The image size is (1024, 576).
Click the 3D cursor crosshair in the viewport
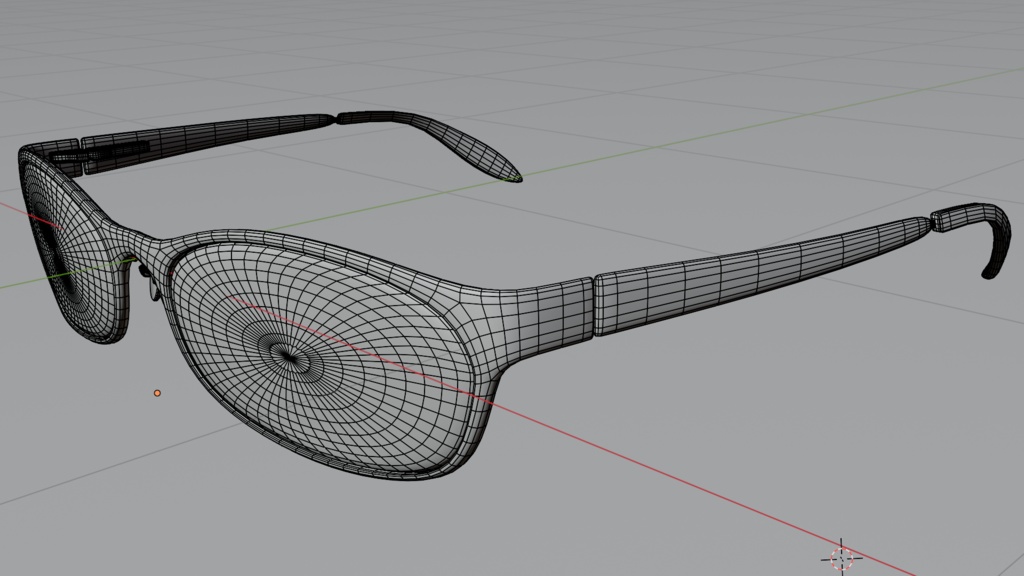pos(842,558)
